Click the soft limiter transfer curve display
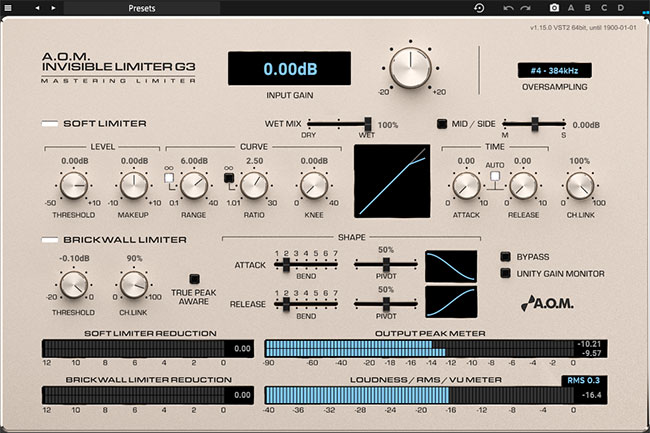 tap(392, 181)
